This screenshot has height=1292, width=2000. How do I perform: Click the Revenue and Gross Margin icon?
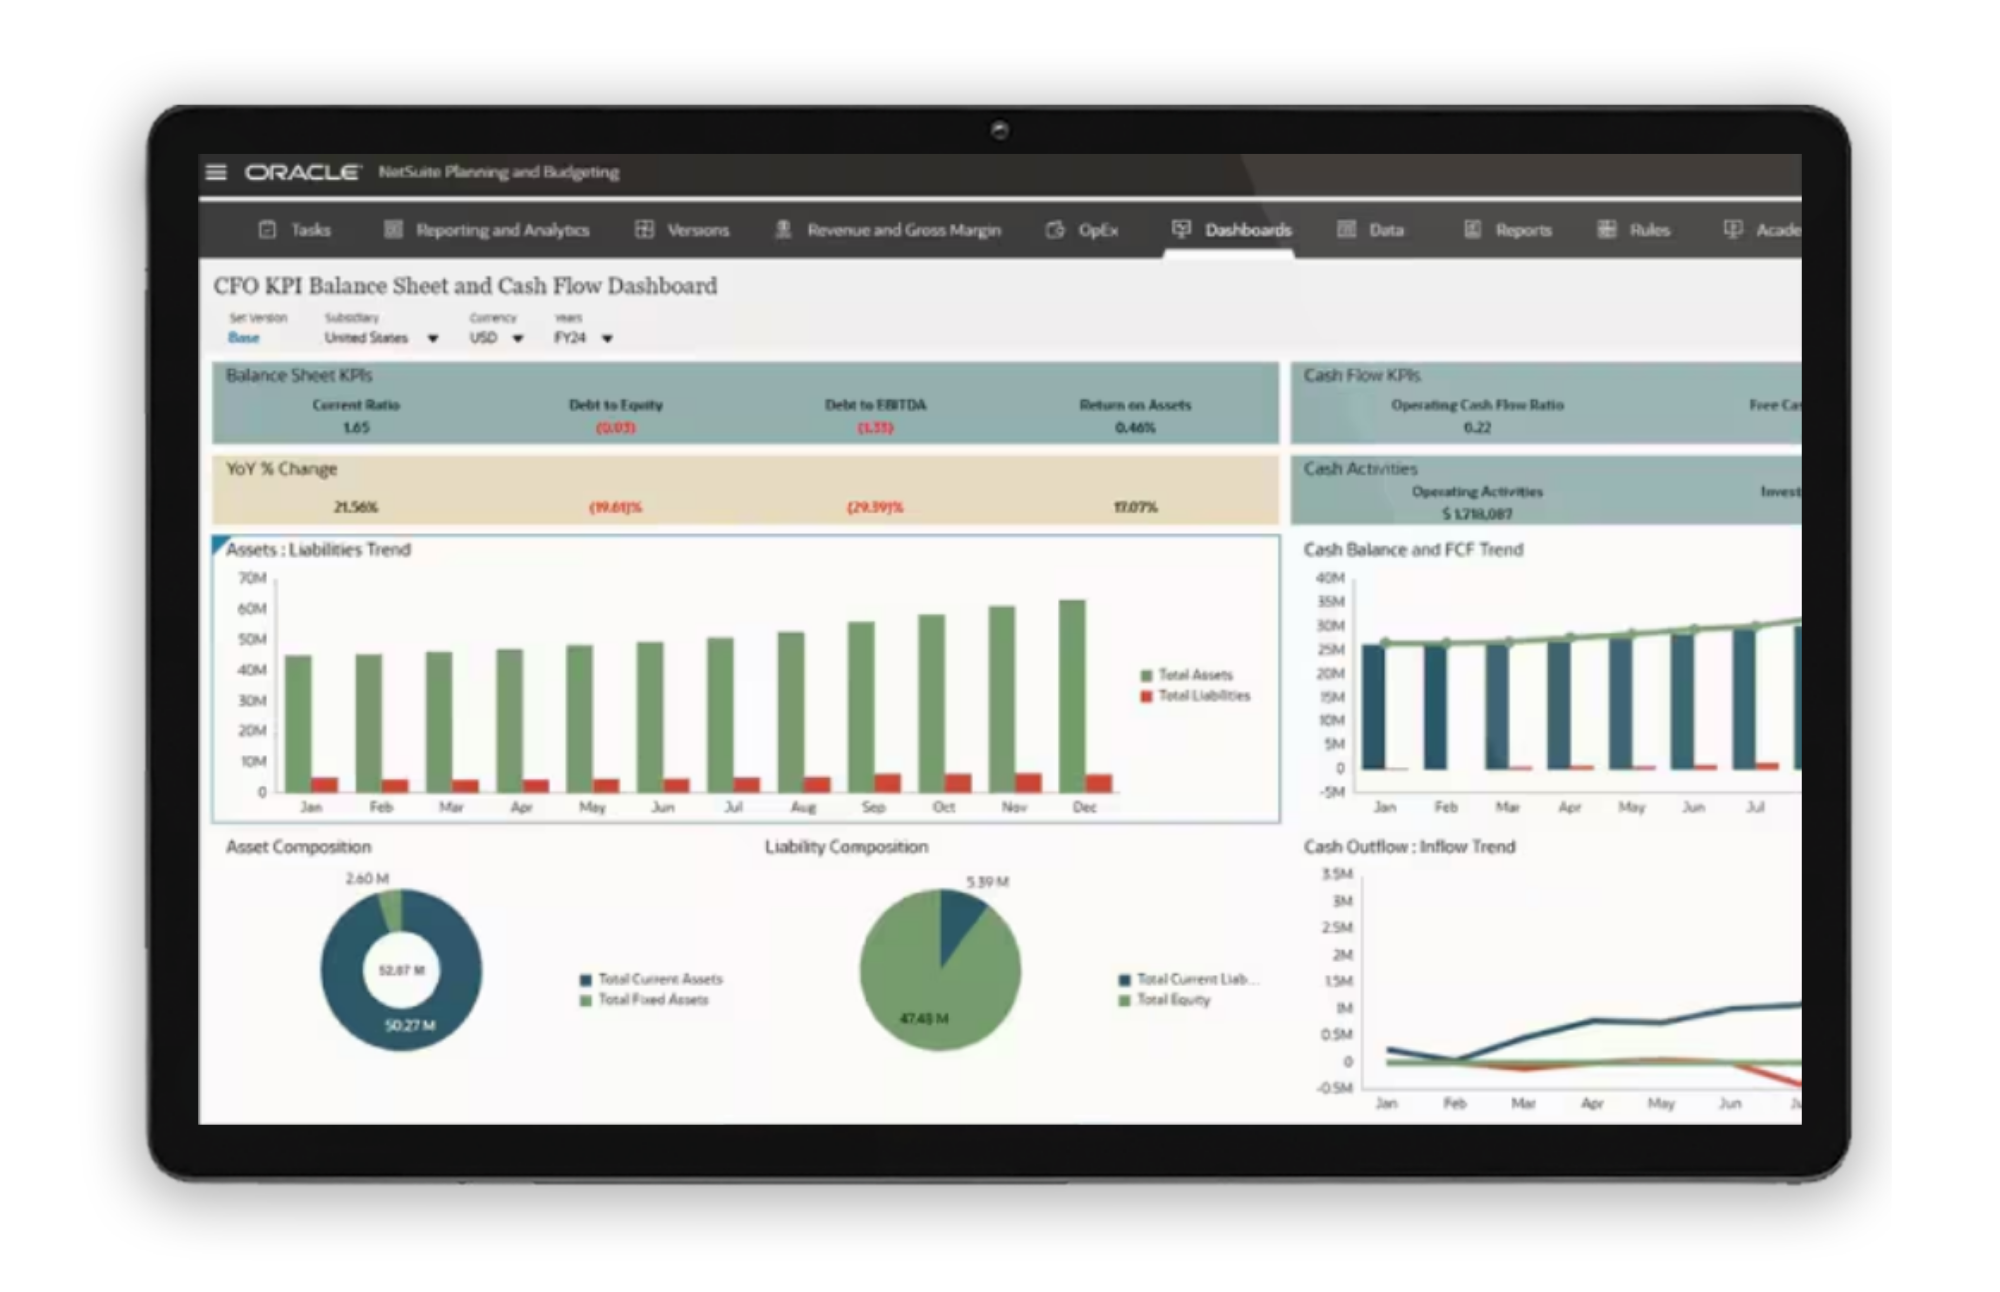(784, 230)
